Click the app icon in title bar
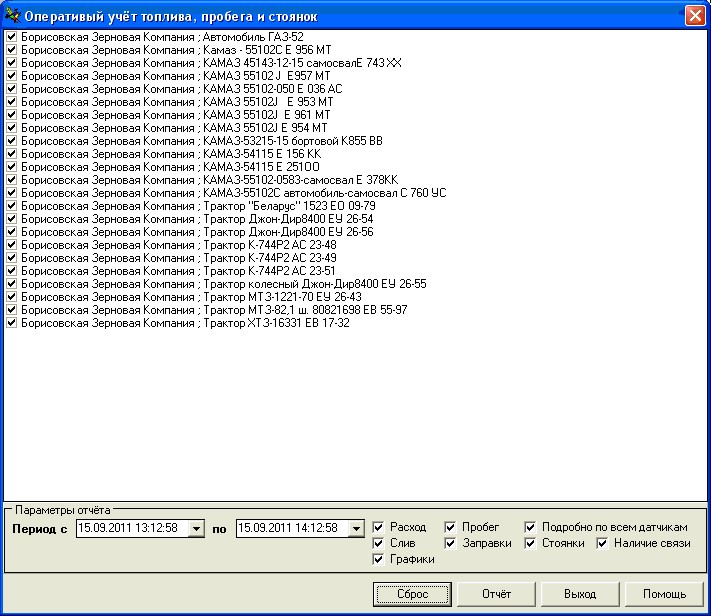The image size is (711, 616). pos(12,16)
